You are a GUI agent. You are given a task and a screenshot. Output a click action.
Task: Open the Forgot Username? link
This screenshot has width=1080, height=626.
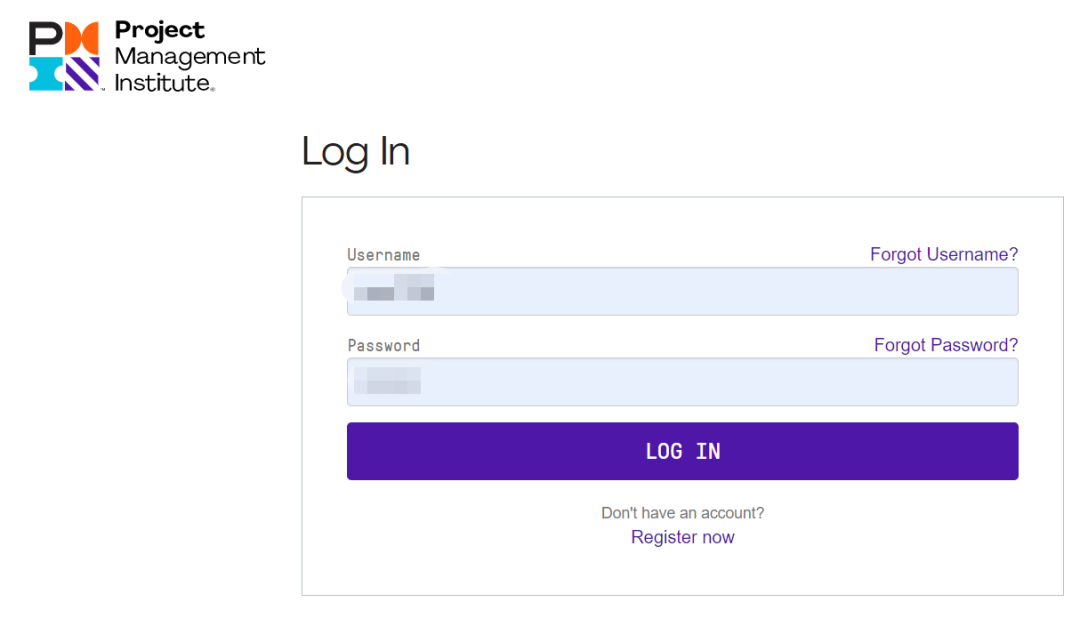(x=944, y=254)
